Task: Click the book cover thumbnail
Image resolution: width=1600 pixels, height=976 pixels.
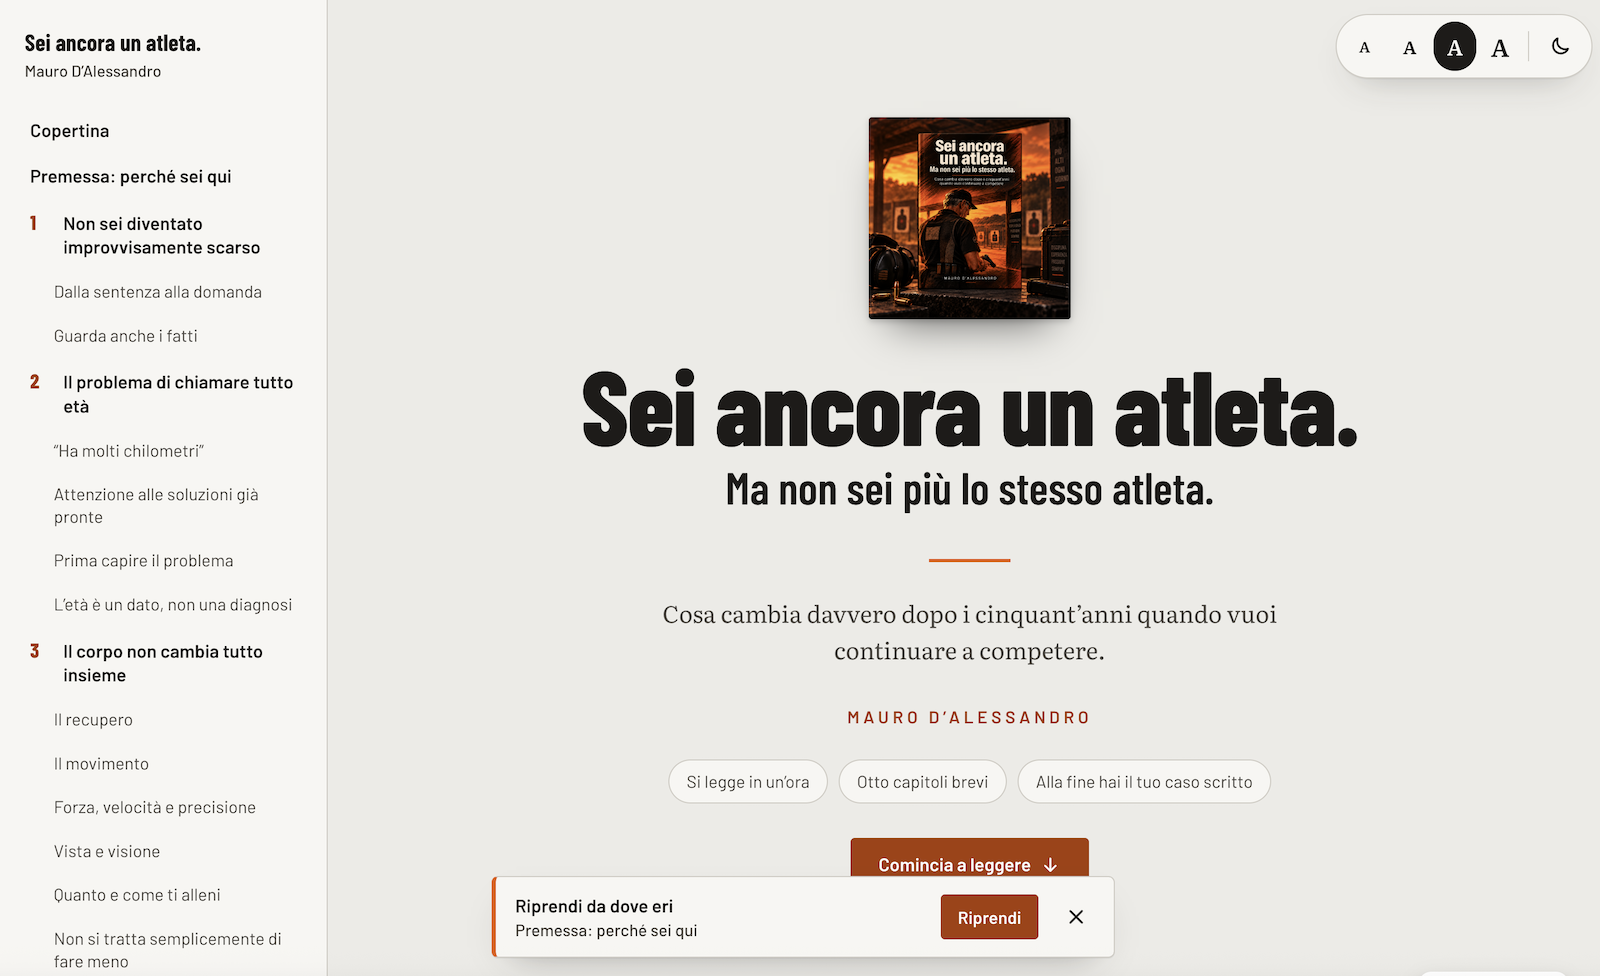Action: (969, 218)
